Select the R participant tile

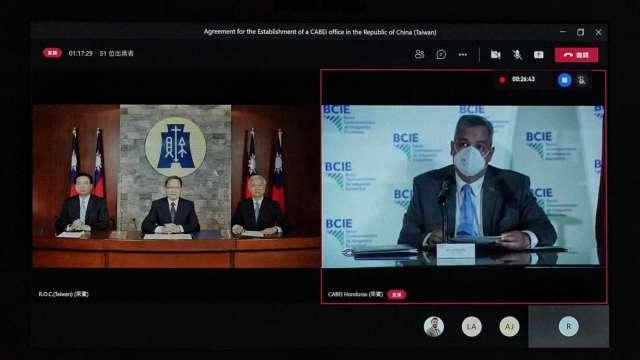[569, 327]
